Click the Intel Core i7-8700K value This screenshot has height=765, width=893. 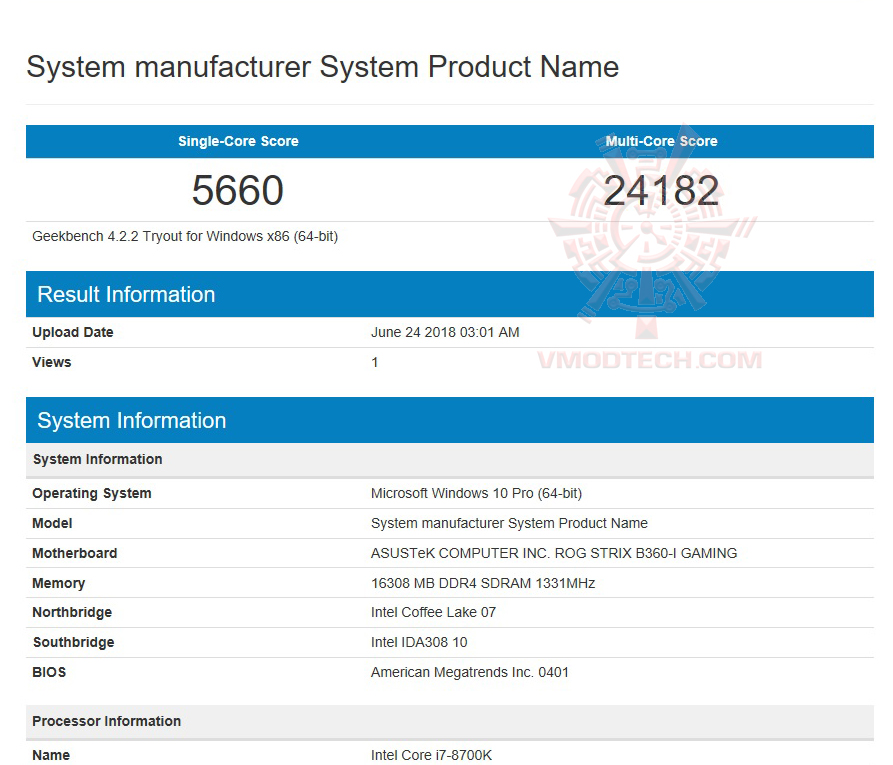coord(431,755)
